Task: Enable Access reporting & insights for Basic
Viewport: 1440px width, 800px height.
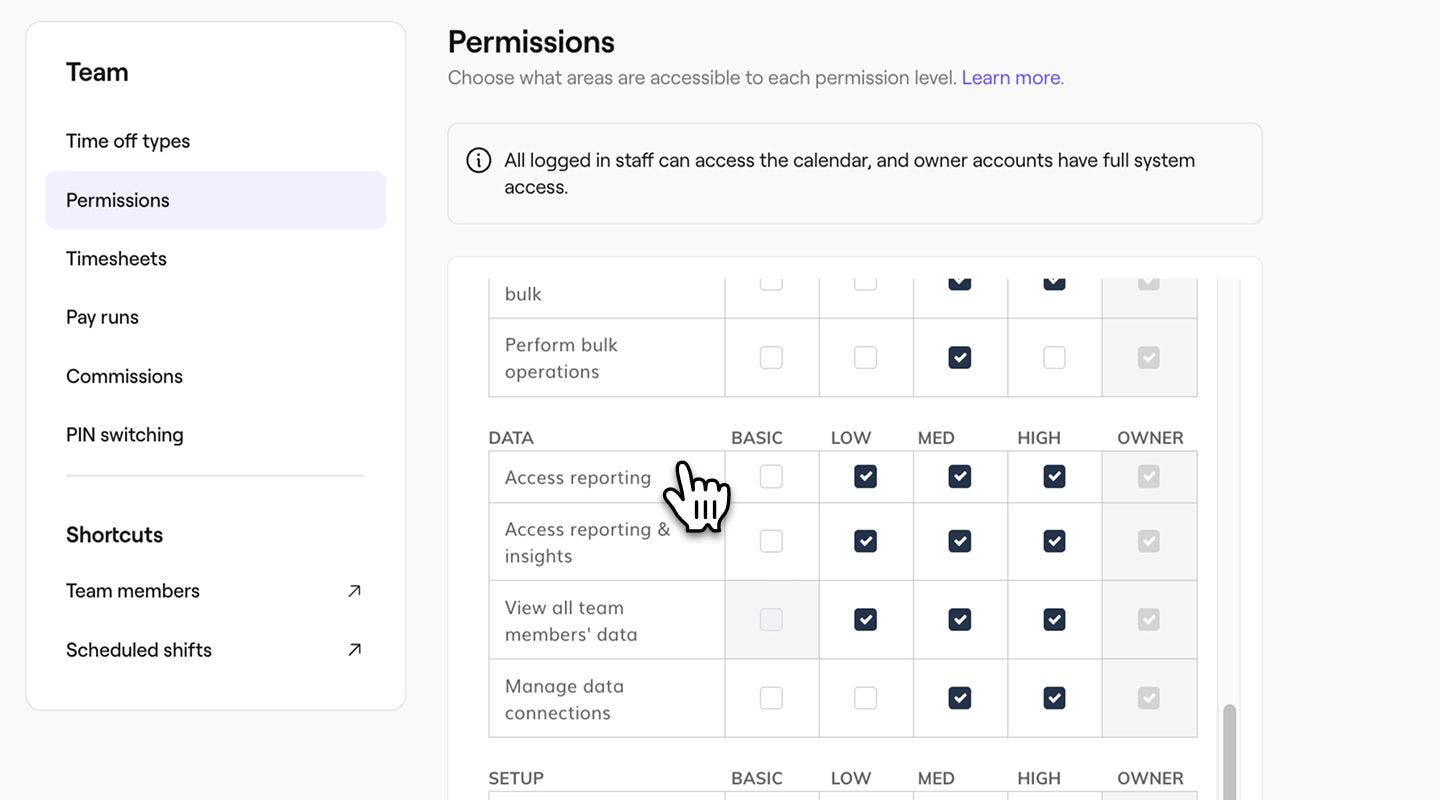Action: coord(771,541)
